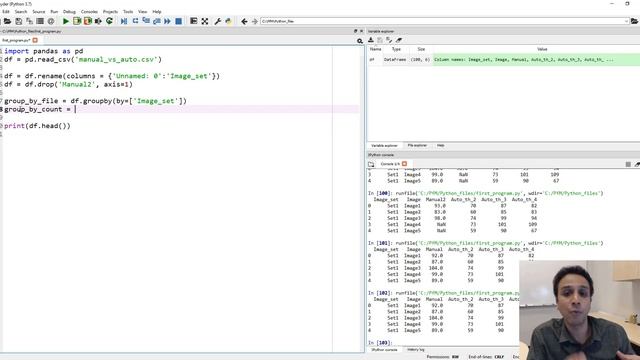
Task: Click Save data as icon in Variable explorer
Action: pos(389,40)
